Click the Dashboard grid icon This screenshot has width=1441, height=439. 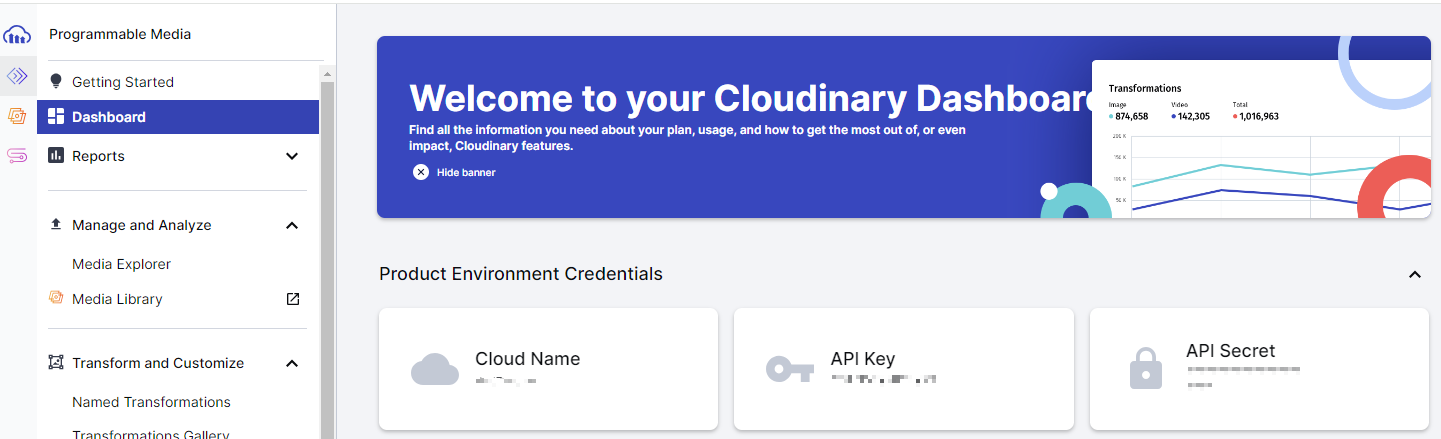tap(56, 117)
